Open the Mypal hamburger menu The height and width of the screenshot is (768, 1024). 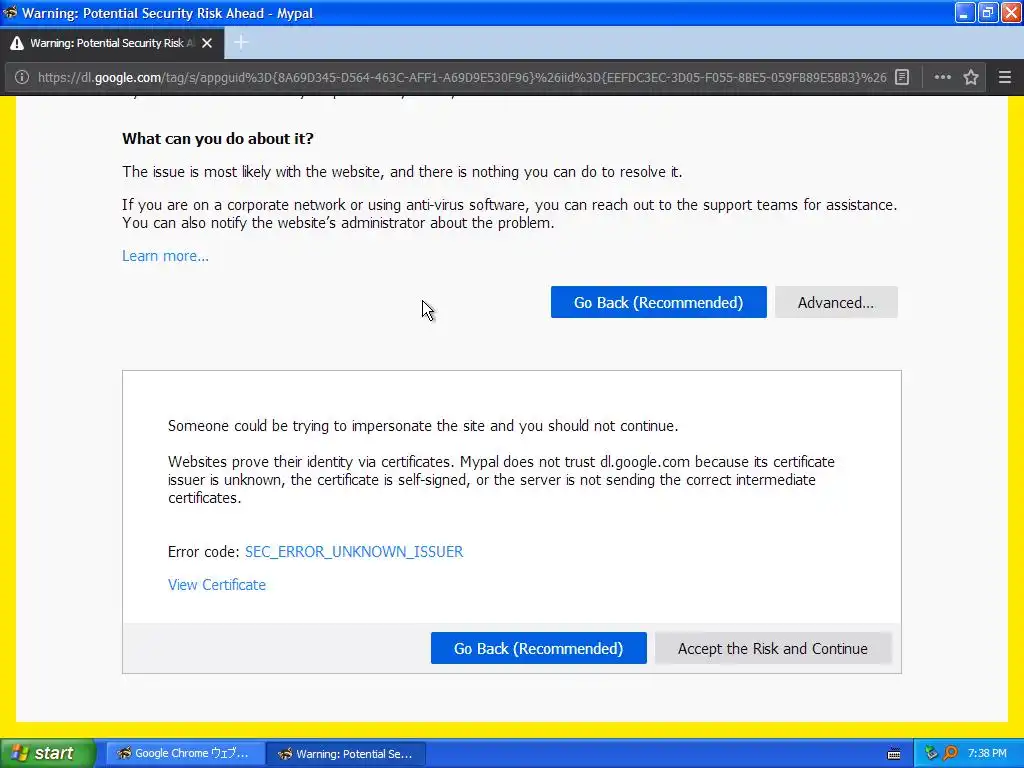tap(1005, 77)
